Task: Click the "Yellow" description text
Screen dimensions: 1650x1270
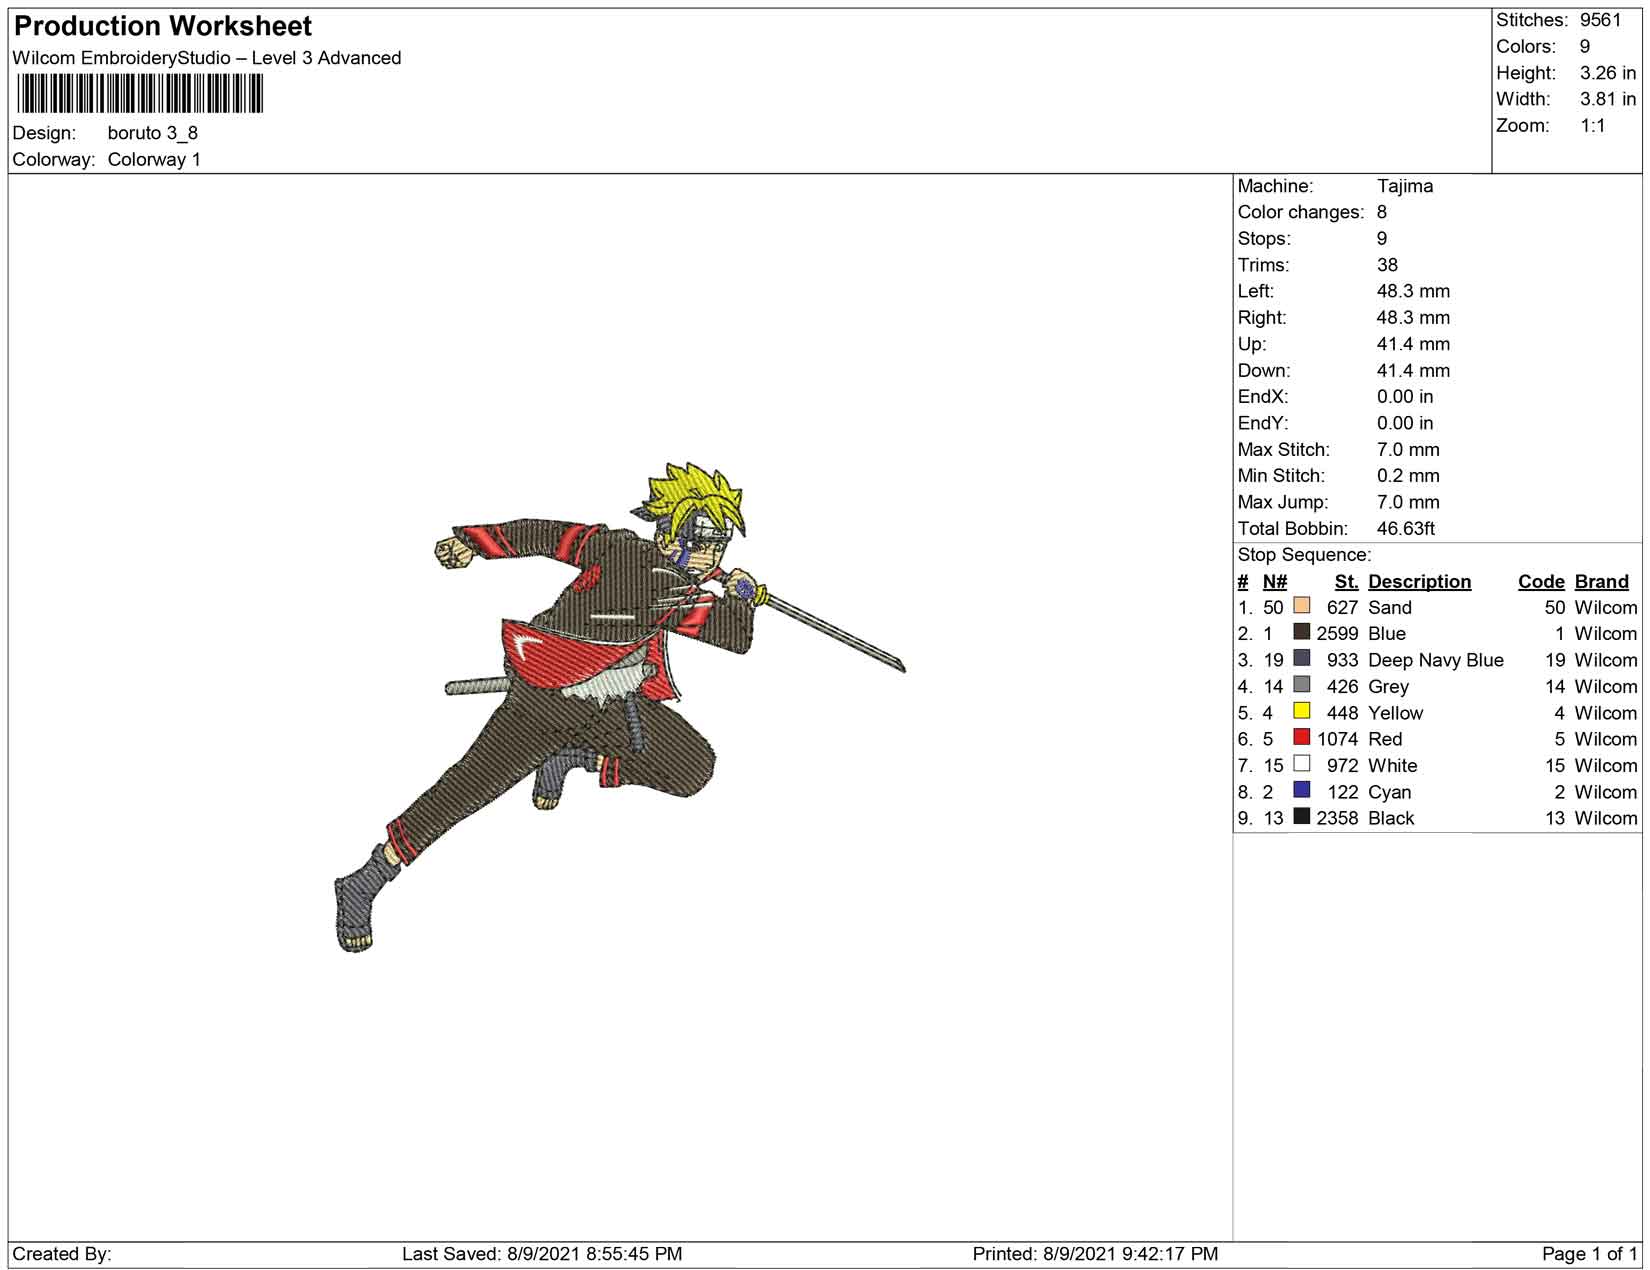Action: tap(1395, 713)
